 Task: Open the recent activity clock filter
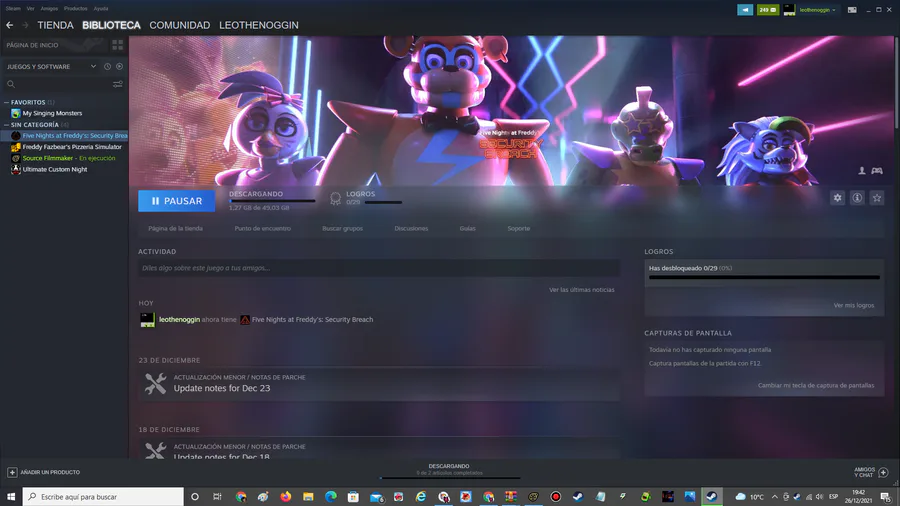(107, 67)
